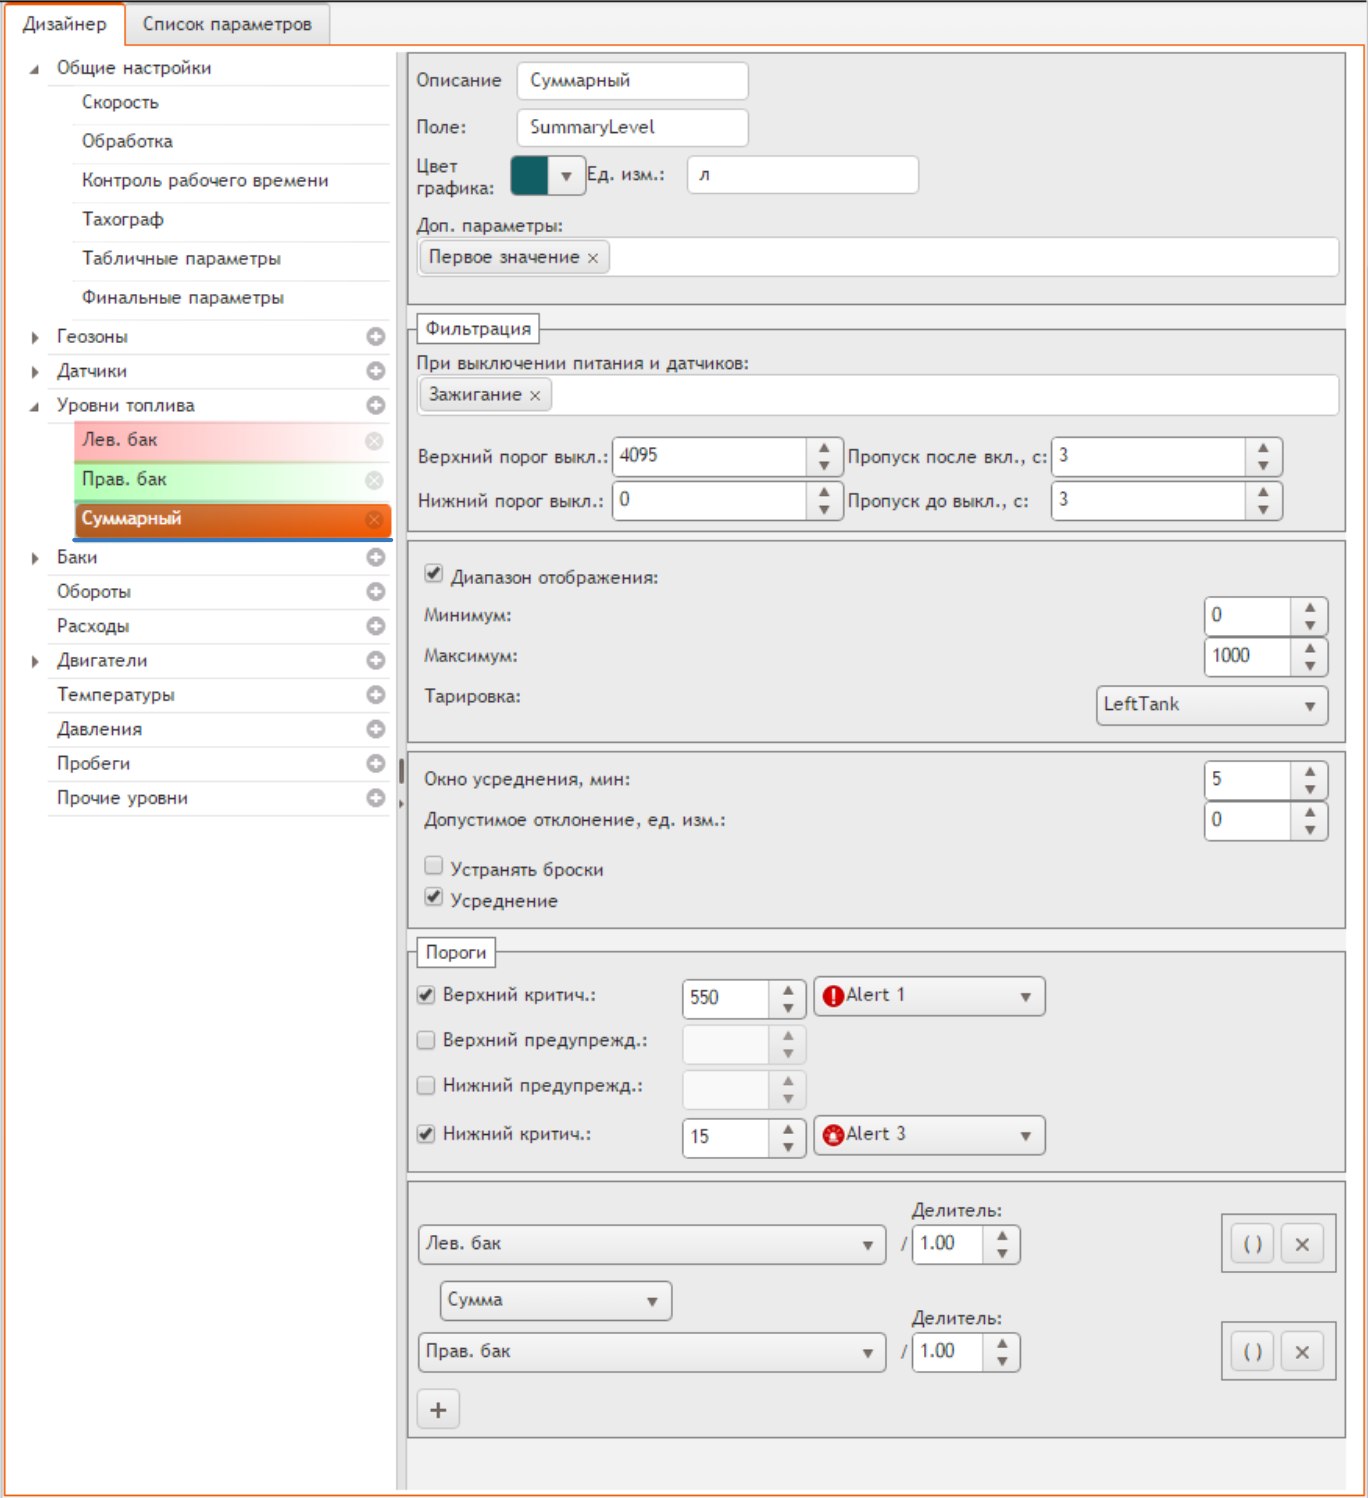
Task: Select Скорость in general settings
Action: [x=230, y=103]
